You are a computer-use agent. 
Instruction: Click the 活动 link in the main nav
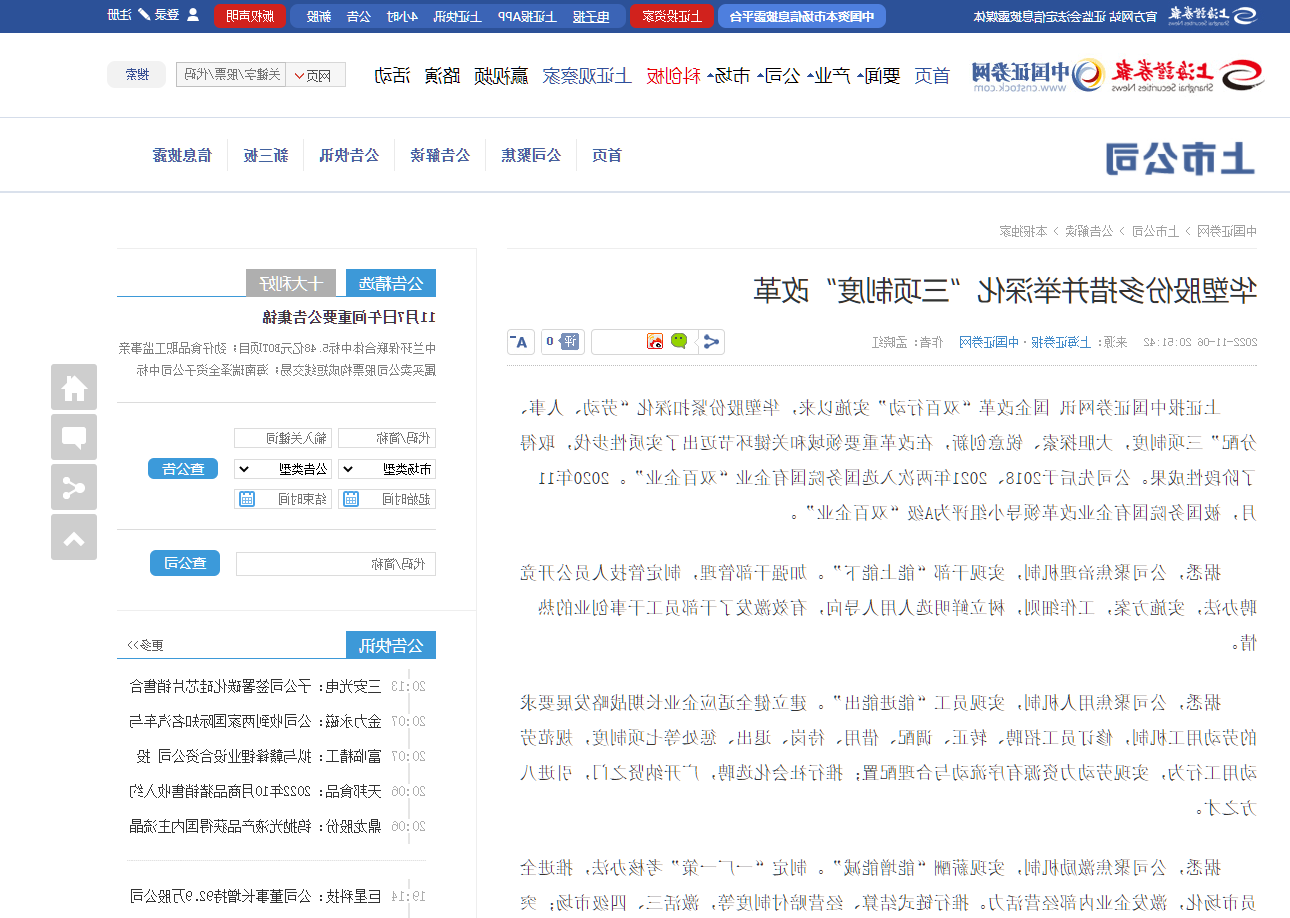(x=393, y=75)
